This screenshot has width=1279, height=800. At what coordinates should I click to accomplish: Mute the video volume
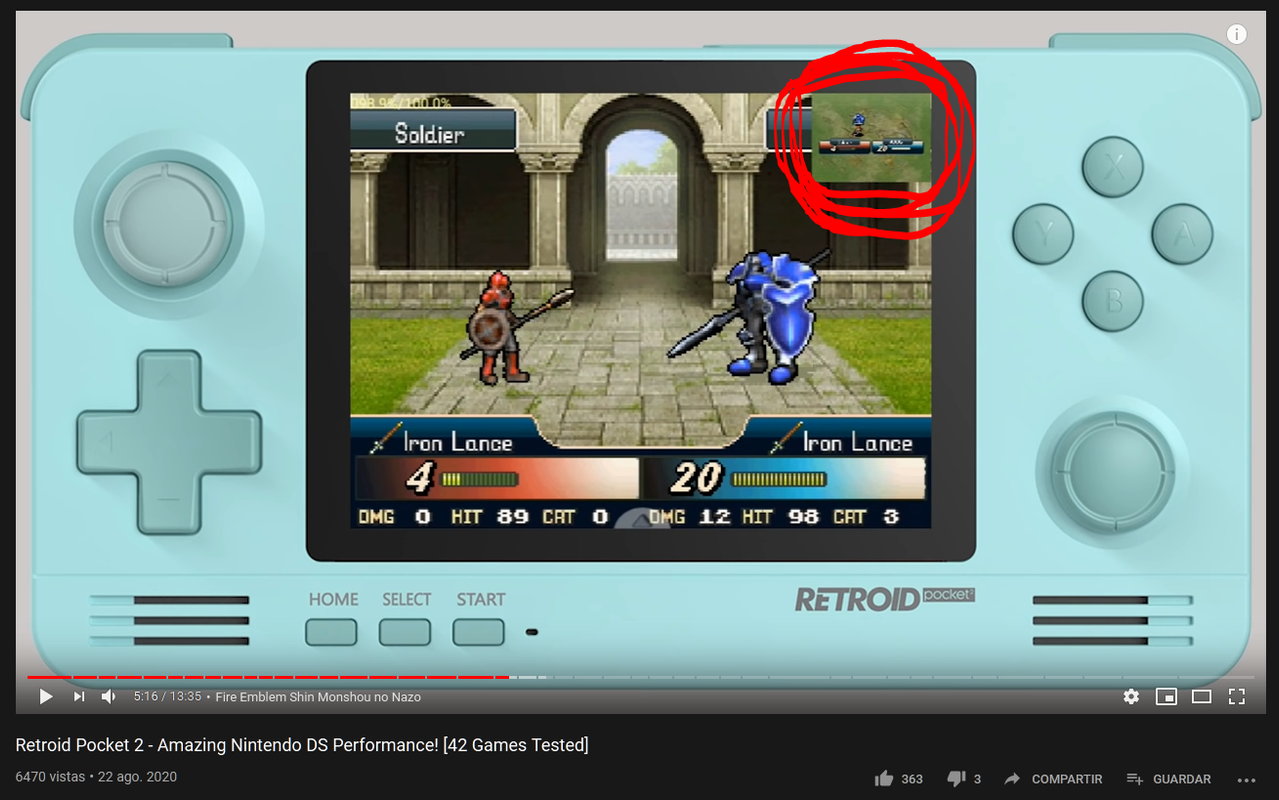[x=109, y=697]
